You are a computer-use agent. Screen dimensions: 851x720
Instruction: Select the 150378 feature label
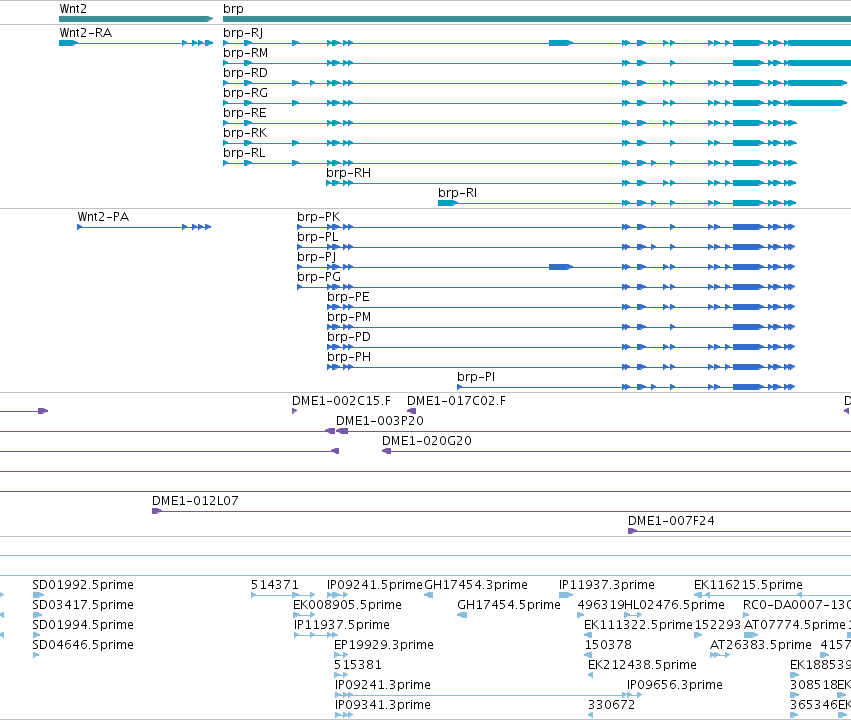pyautogui.click(x=608, y=645)
